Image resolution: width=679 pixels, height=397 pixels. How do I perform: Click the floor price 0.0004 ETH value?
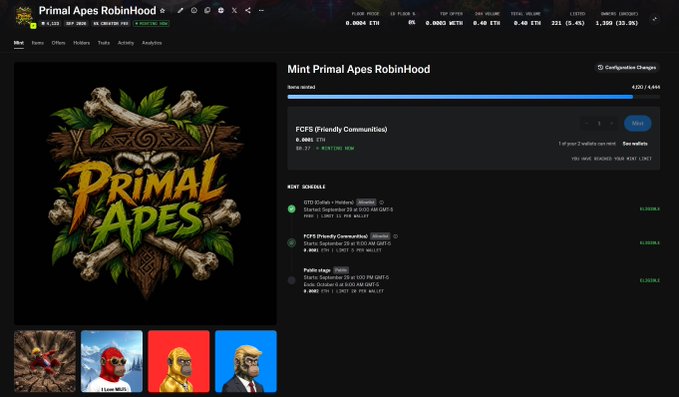[362, 23]
